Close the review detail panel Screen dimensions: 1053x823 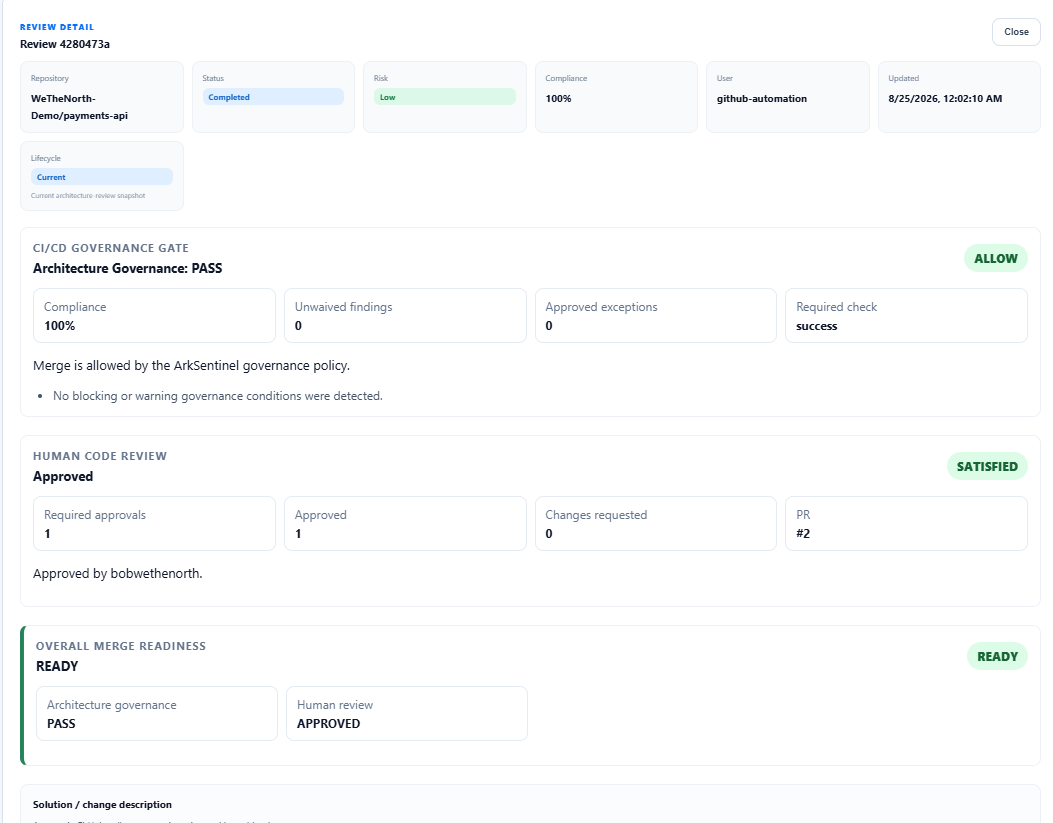click(x=1016, y=32)
